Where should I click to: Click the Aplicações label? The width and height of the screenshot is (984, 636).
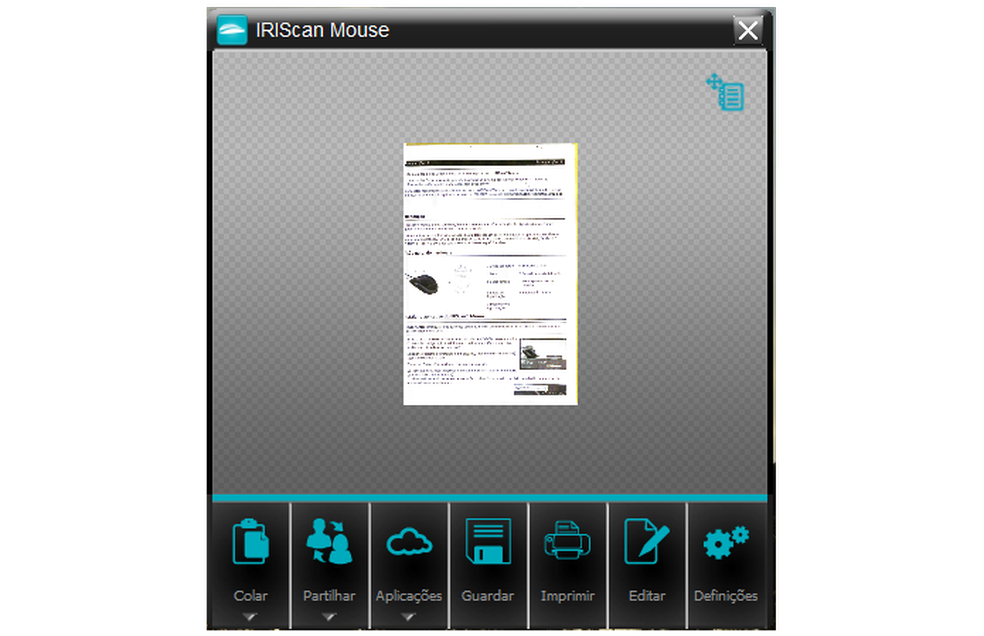pos(409,596)
